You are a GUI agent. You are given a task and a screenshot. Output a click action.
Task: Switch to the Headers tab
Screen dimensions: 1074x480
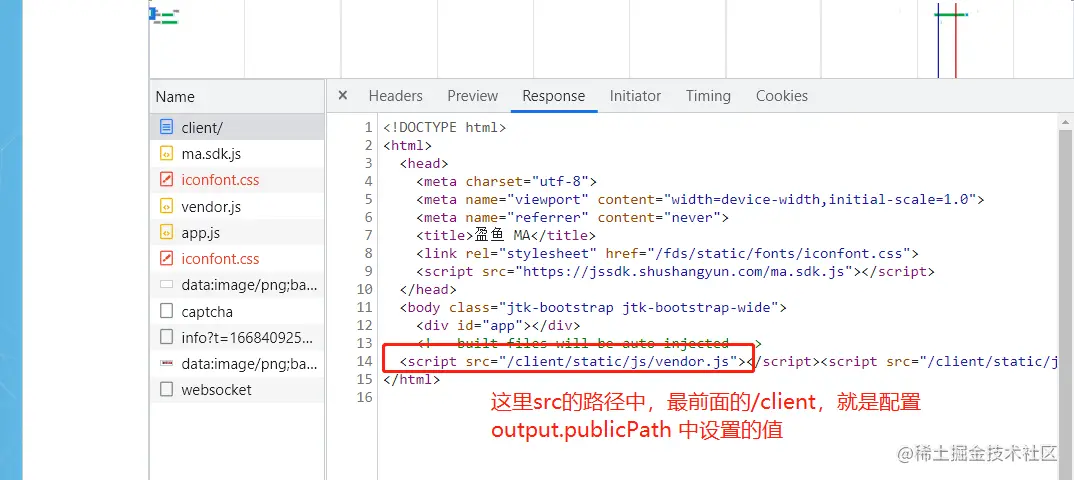(x=395, y=96)
